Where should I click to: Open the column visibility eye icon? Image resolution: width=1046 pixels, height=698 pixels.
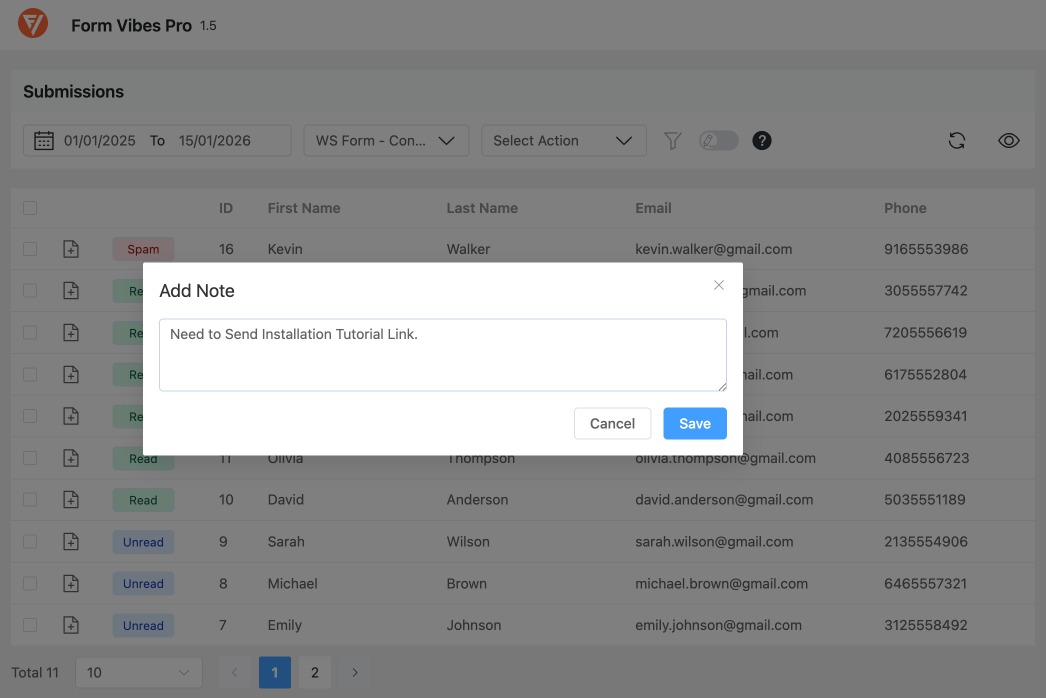click(1009, 140)
